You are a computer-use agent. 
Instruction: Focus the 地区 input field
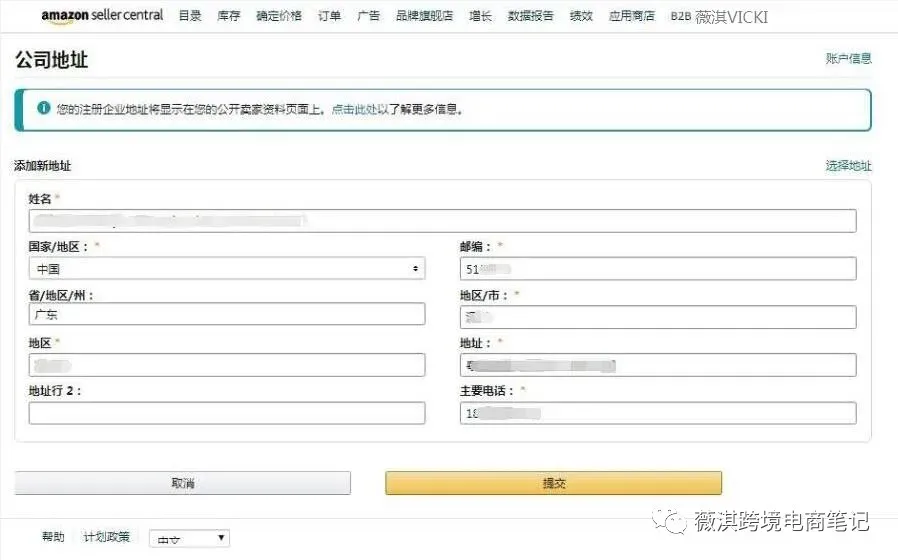point(227,365)
